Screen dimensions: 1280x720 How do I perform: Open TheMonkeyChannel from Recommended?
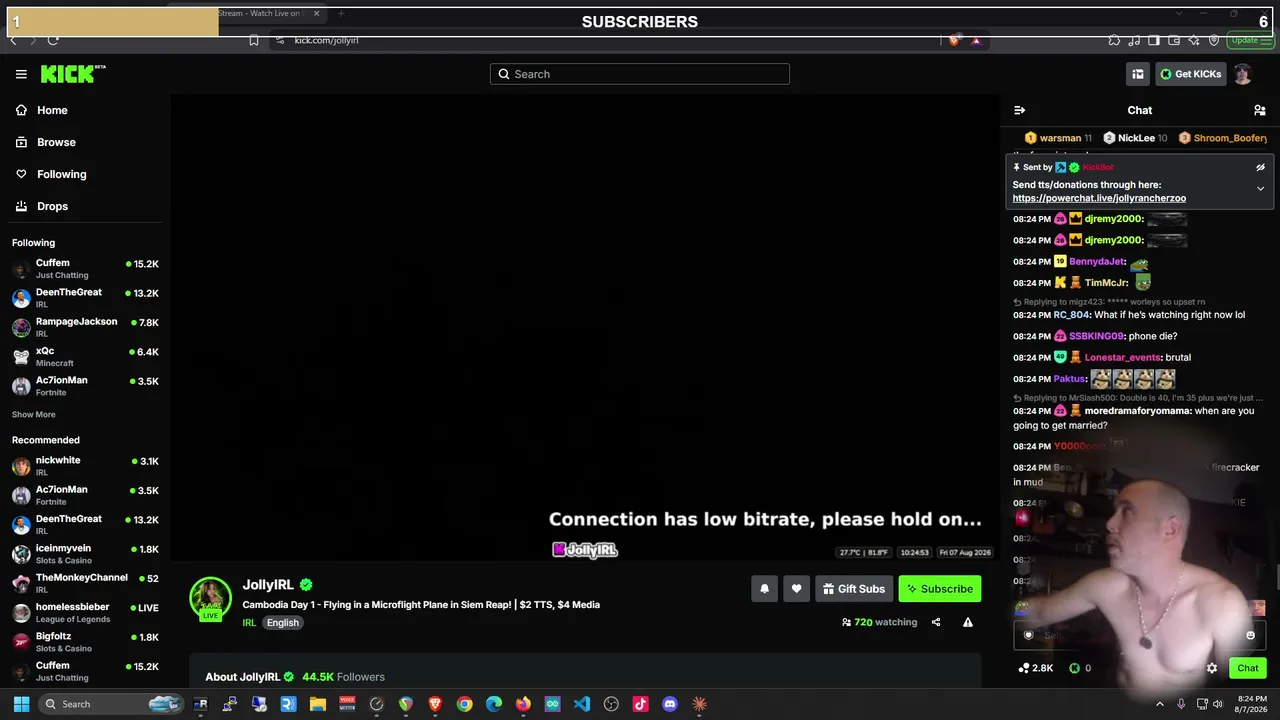(85, 583)
